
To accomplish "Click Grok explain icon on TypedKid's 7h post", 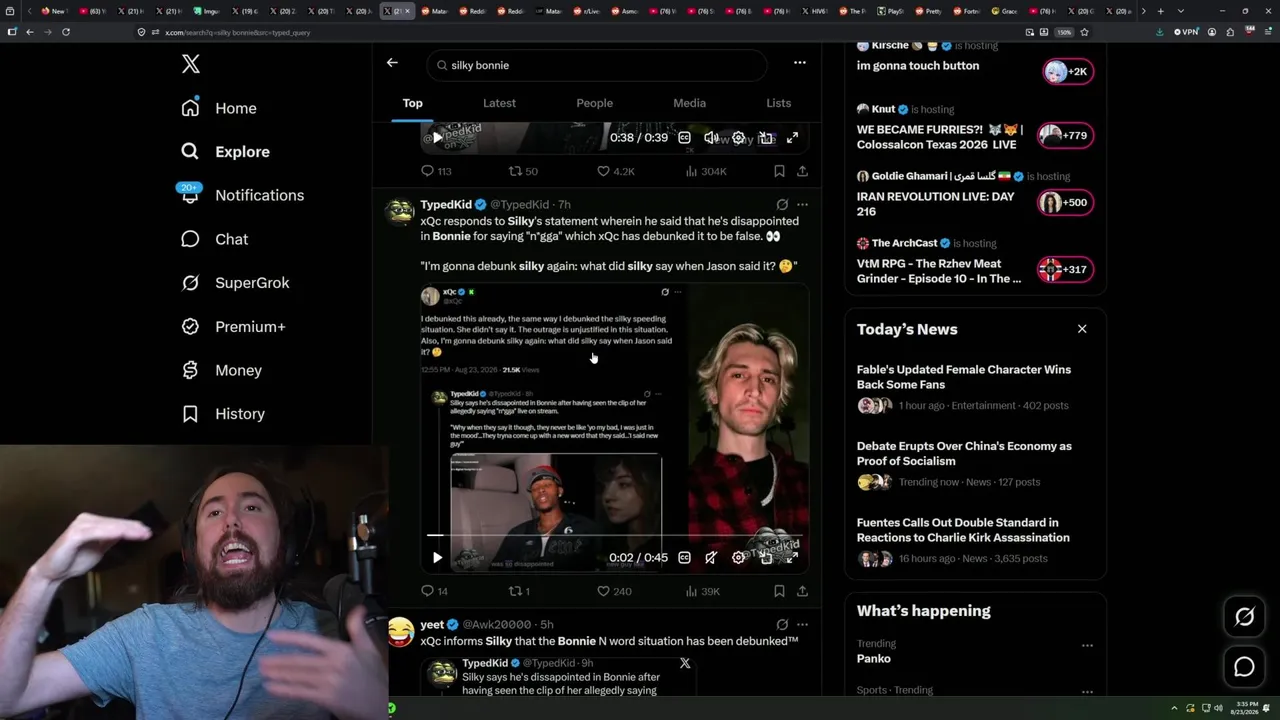I will (x=782, y=204).
